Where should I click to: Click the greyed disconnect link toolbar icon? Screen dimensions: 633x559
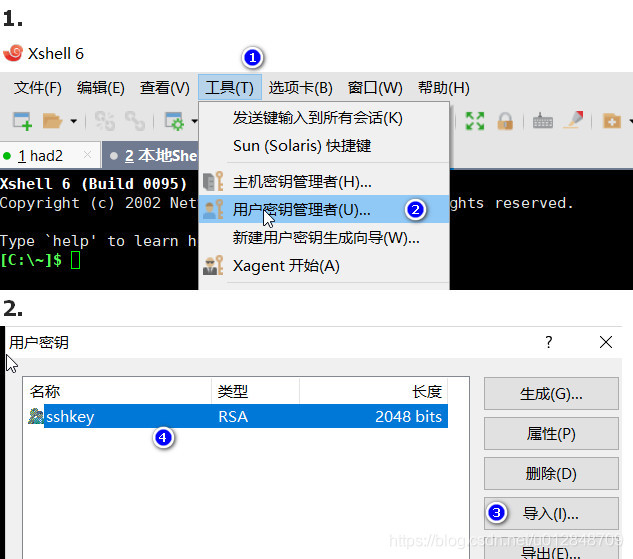coord(135,121)
